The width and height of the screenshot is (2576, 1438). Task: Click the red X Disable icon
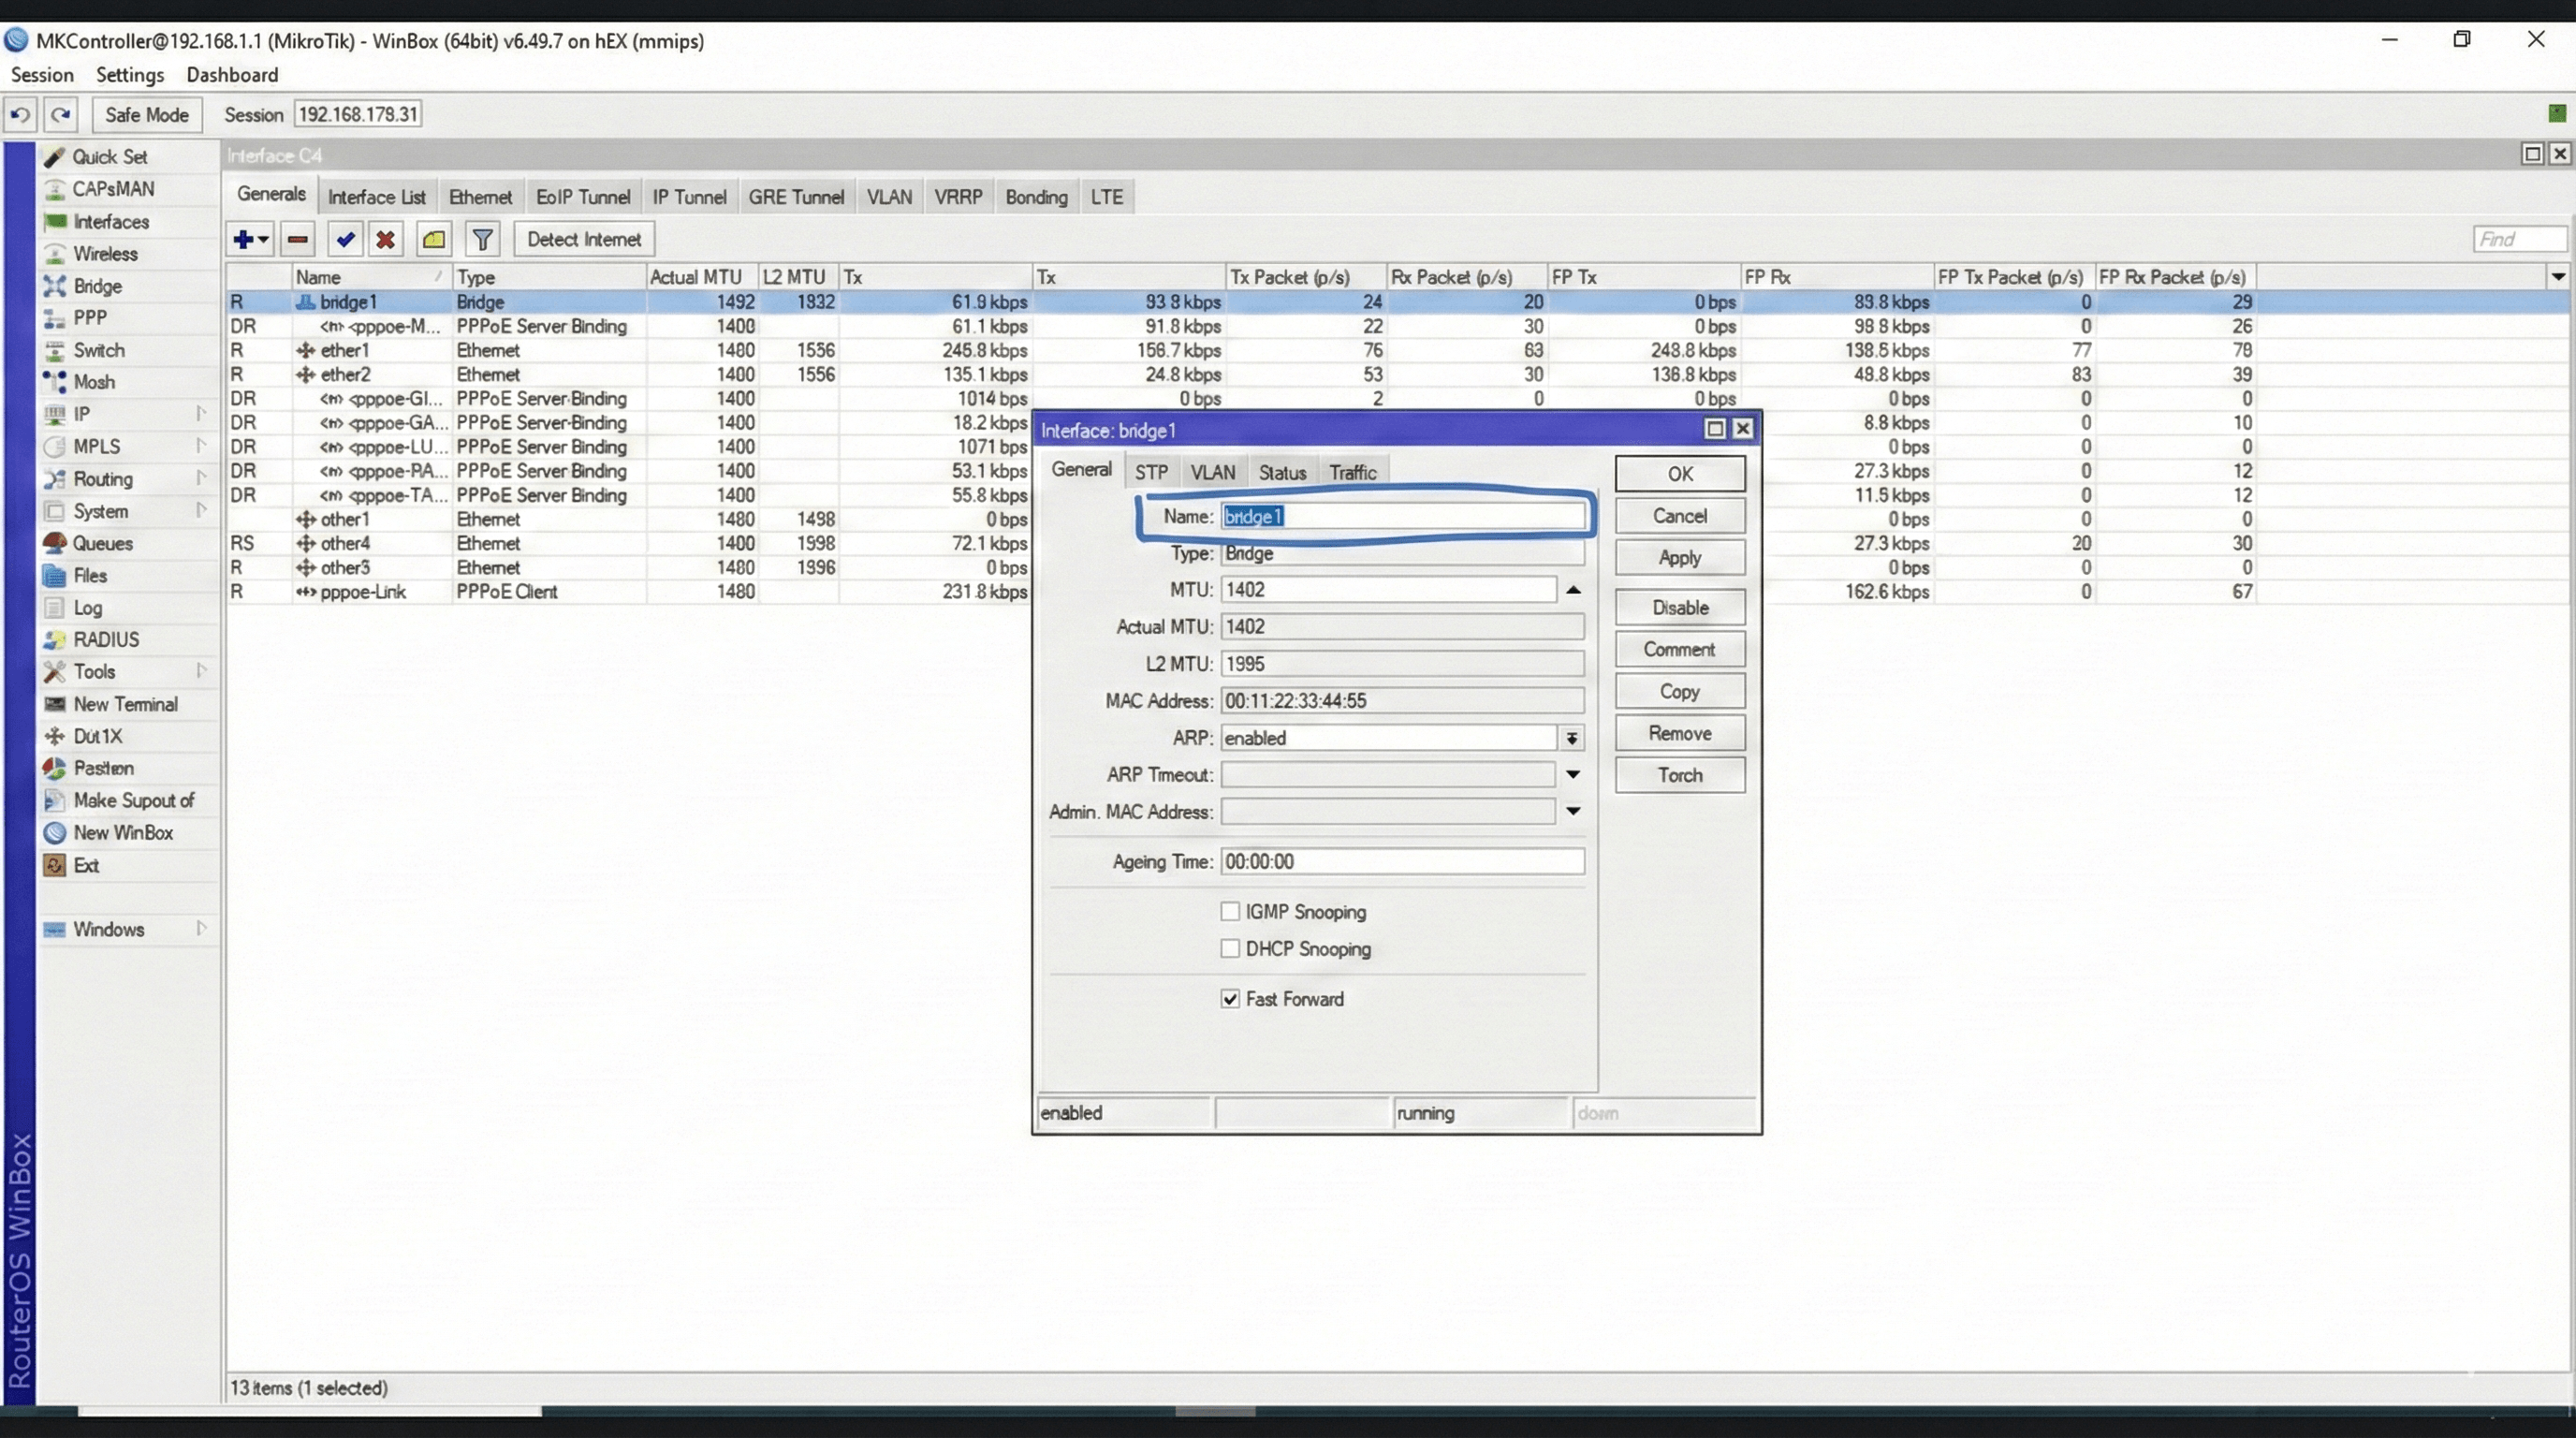coord(385,239)
